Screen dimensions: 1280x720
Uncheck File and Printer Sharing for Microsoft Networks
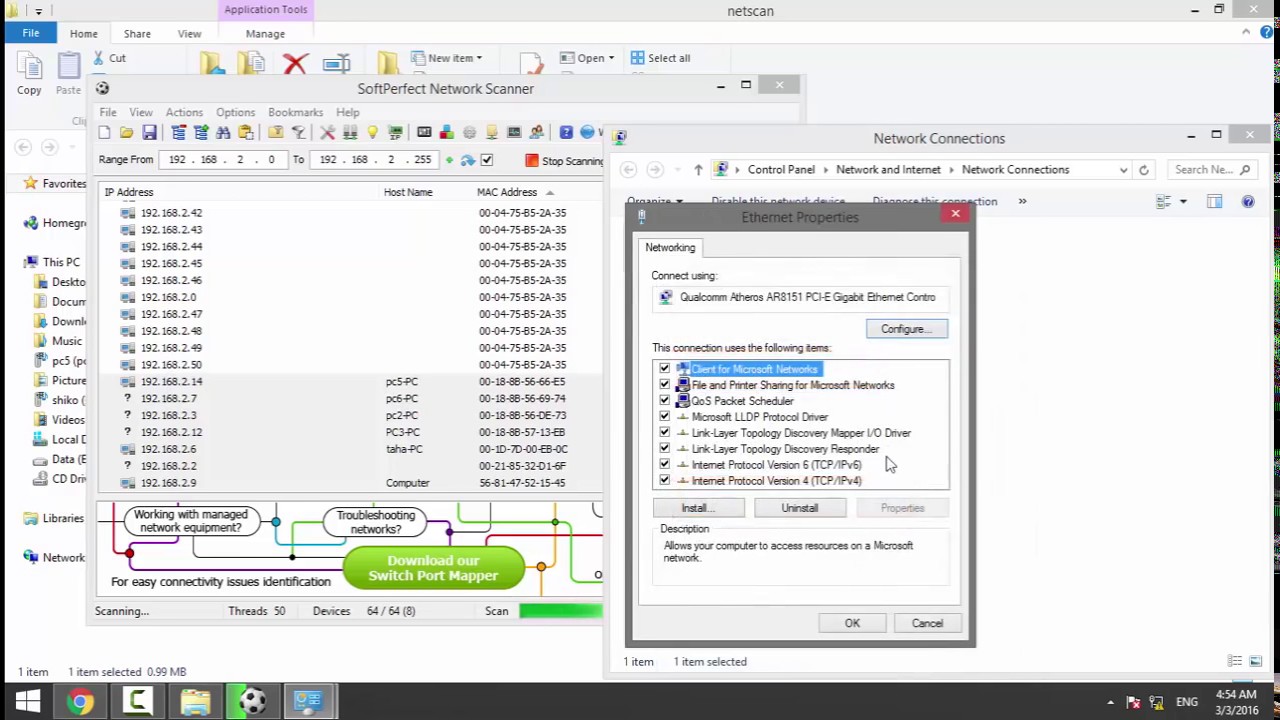(664, 385)
